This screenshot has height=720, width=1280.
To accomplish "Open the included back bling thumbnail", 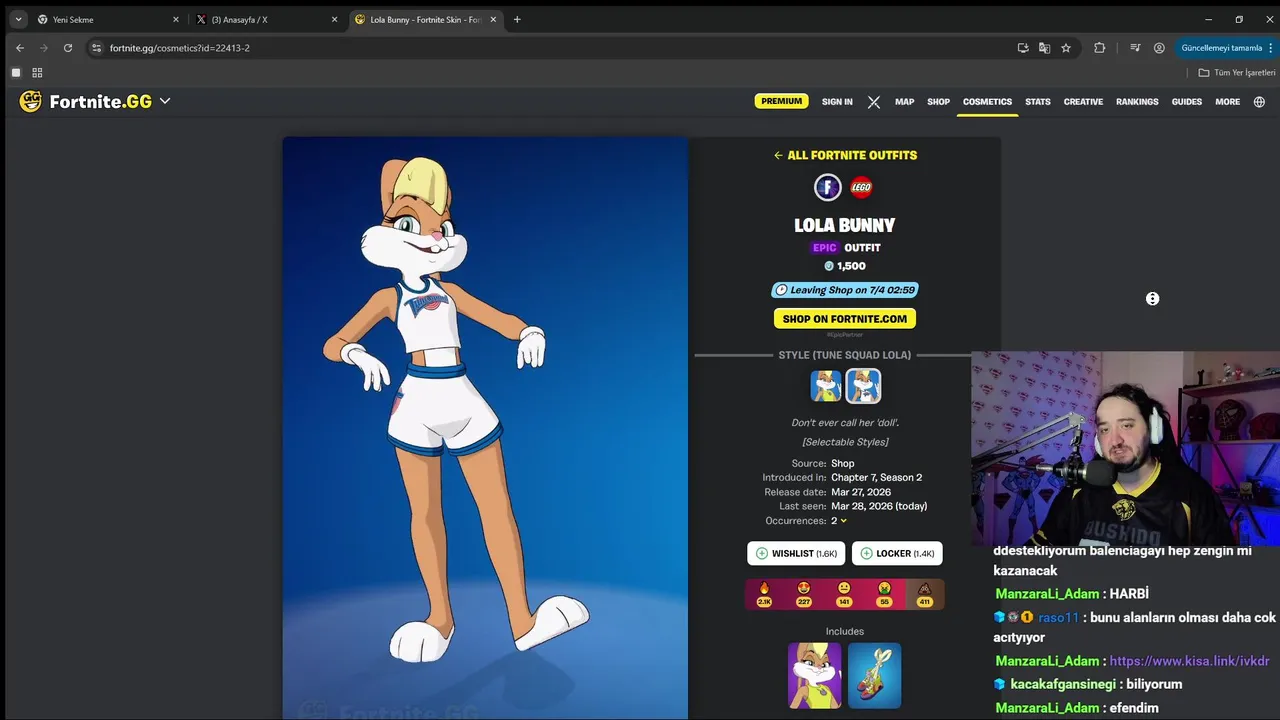I will [875, 676].
